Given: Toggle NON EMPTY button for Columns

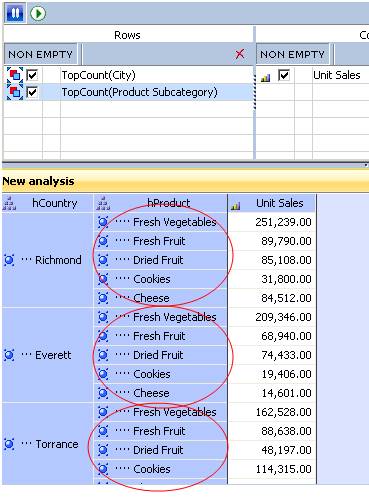Looking at the screenshot, I should [292, 54].
